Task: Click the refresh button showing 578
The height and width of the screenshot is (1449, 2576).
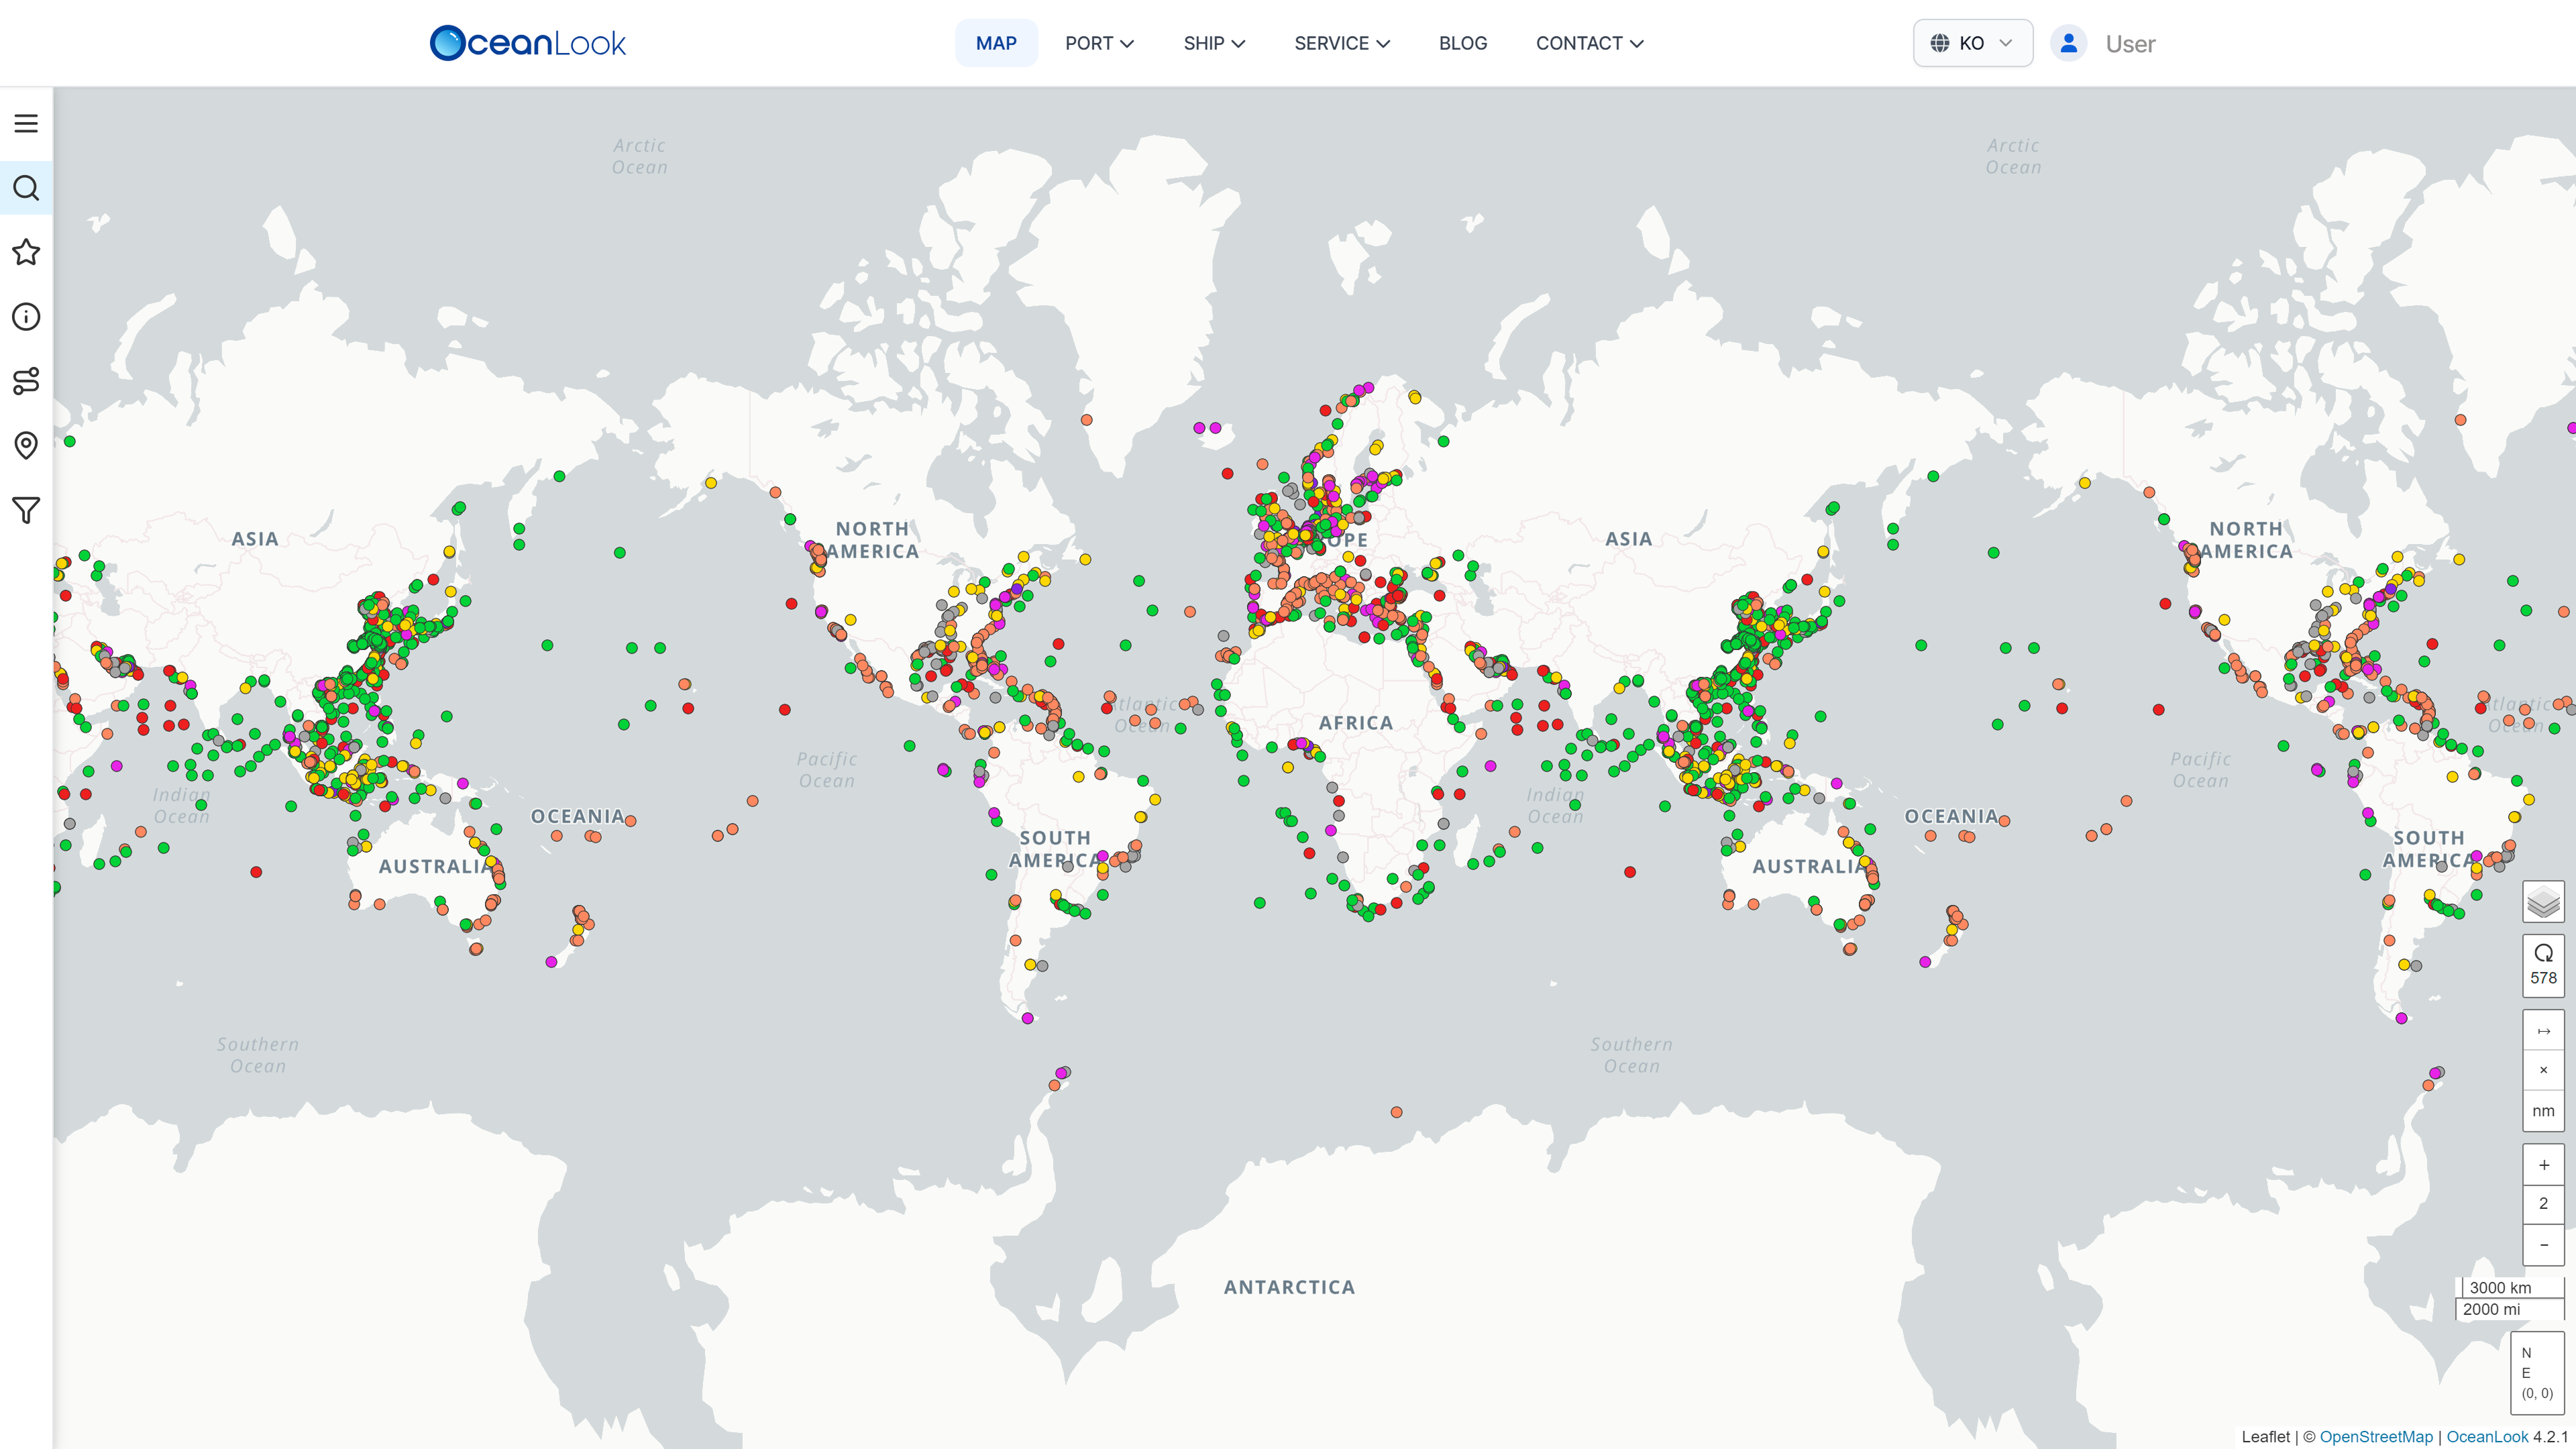Action: tap(2543, 965)
